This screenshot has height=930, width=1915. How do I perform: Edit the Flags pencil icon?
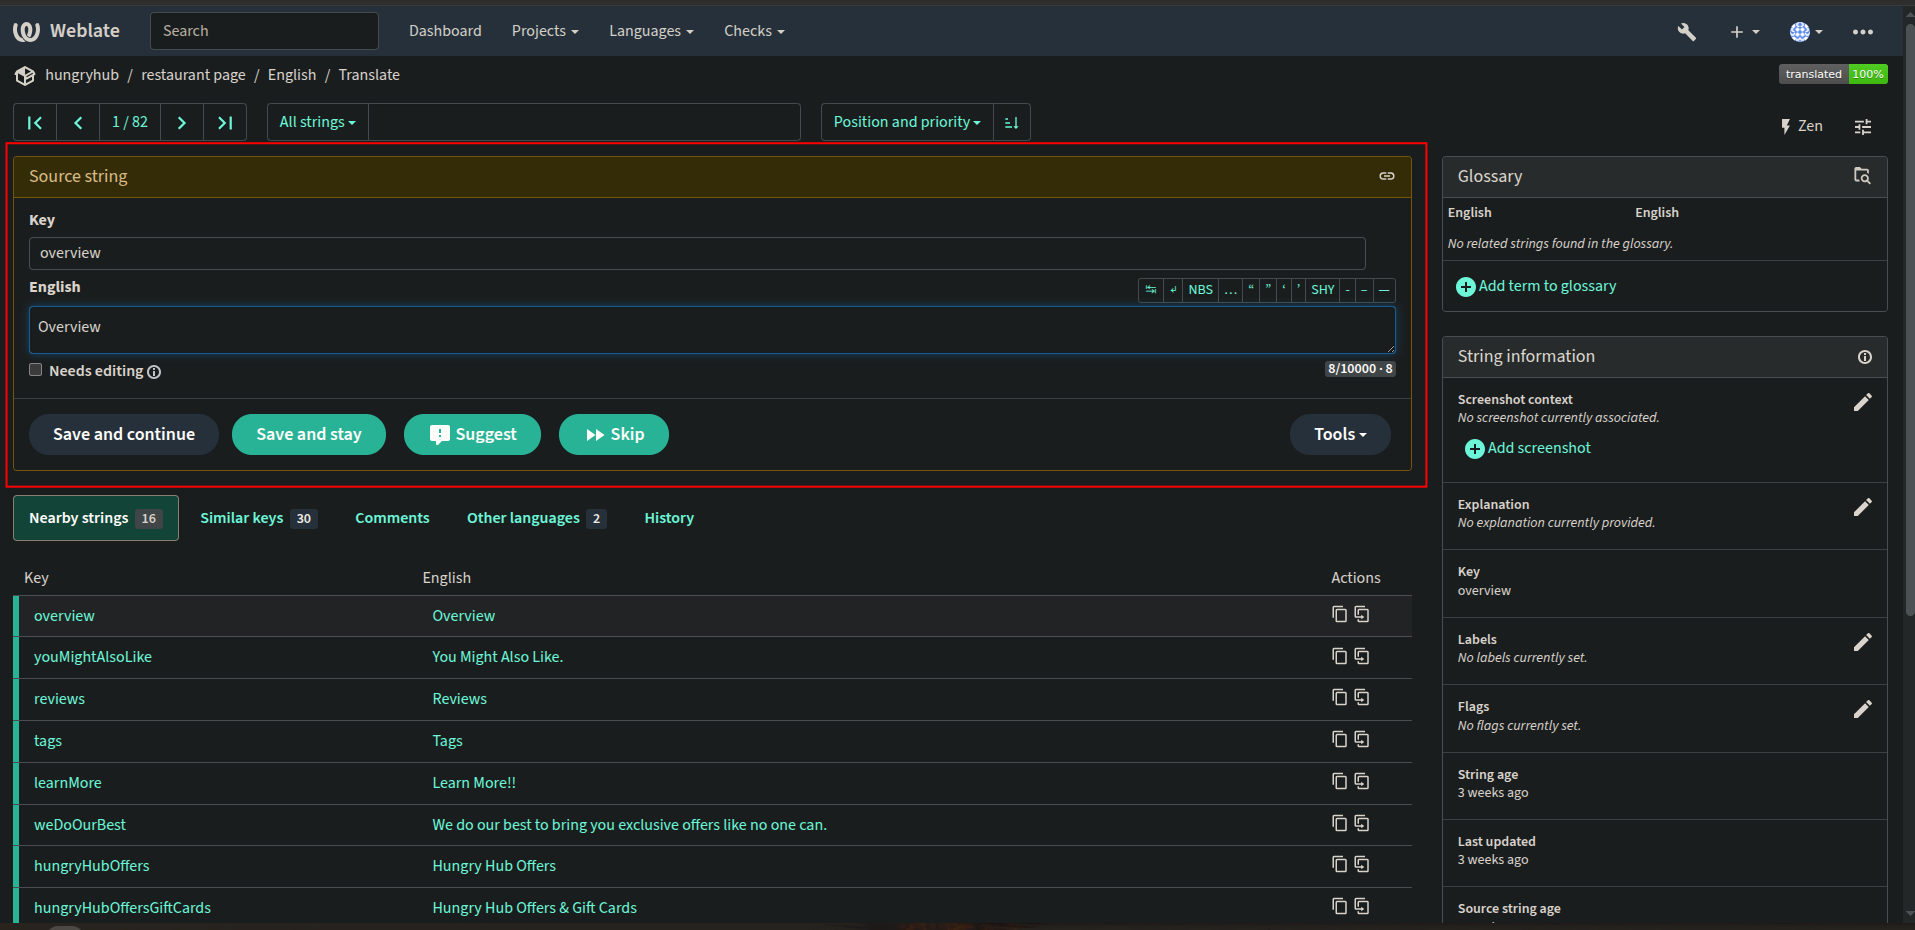[x=1861, y=710]
